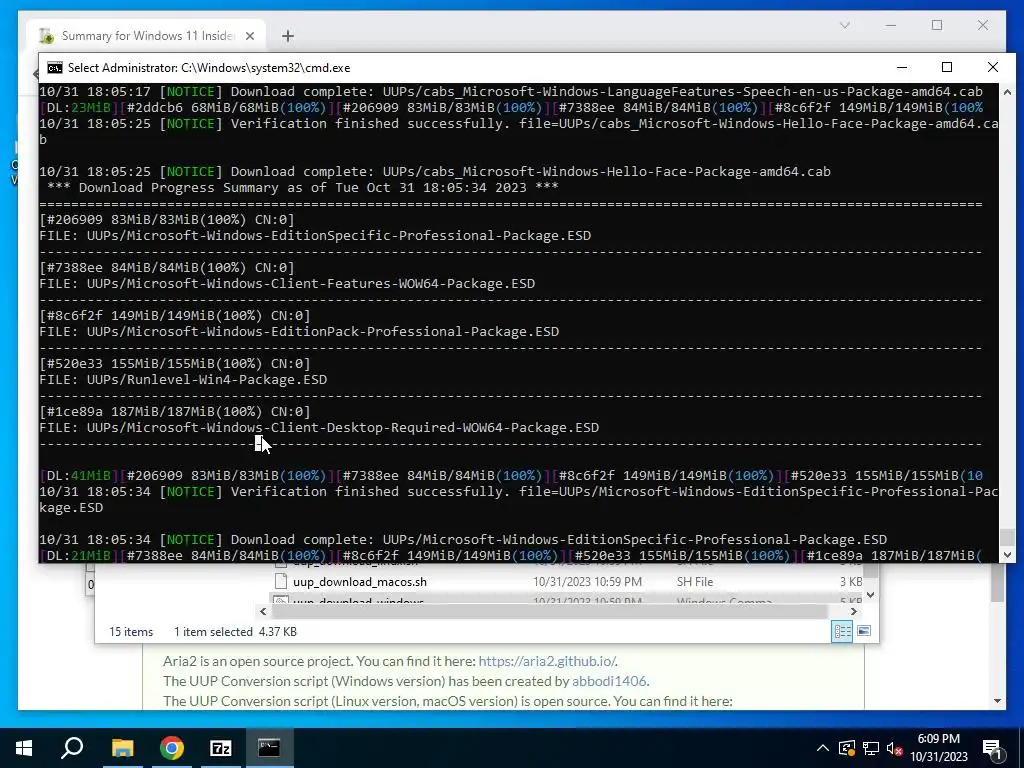Viewport: 1024px width, 768px height.
Task: Select uup_download_macos.sh file in Explorer
Action: [360, 581]
